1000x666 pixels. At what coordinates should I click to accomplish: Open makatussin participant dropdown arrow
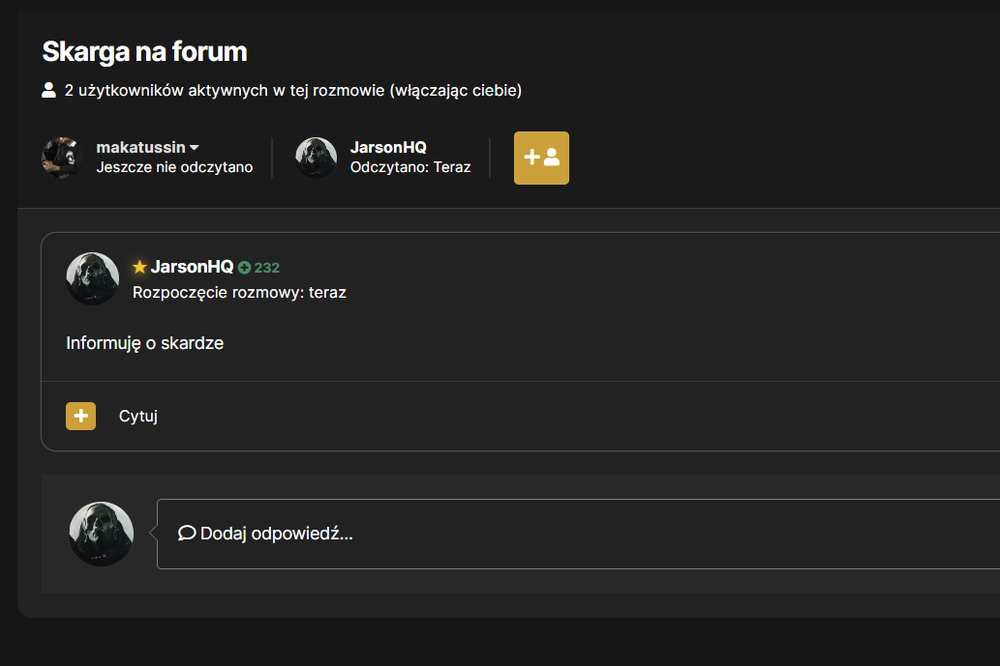click(195, 147)
